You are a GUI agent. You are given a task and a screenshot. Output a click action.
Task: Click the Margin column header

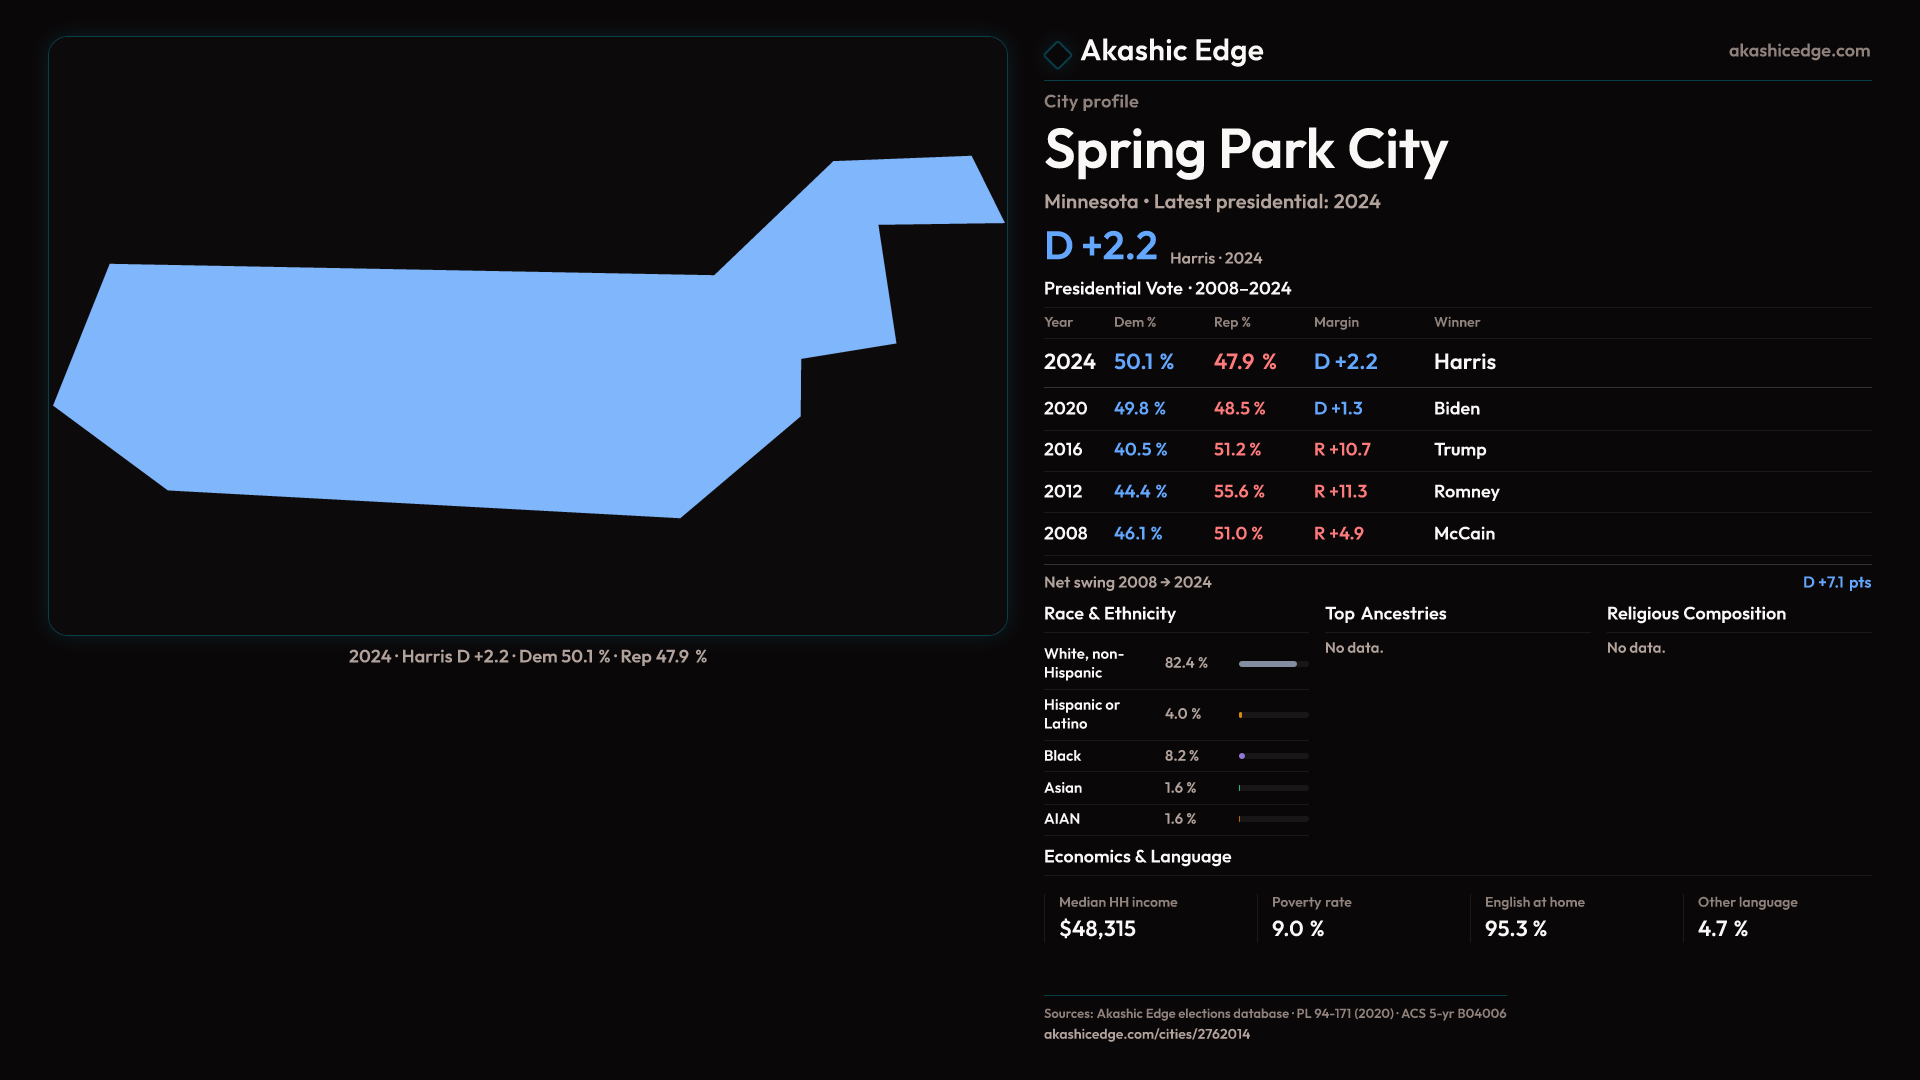point(1336,322)
